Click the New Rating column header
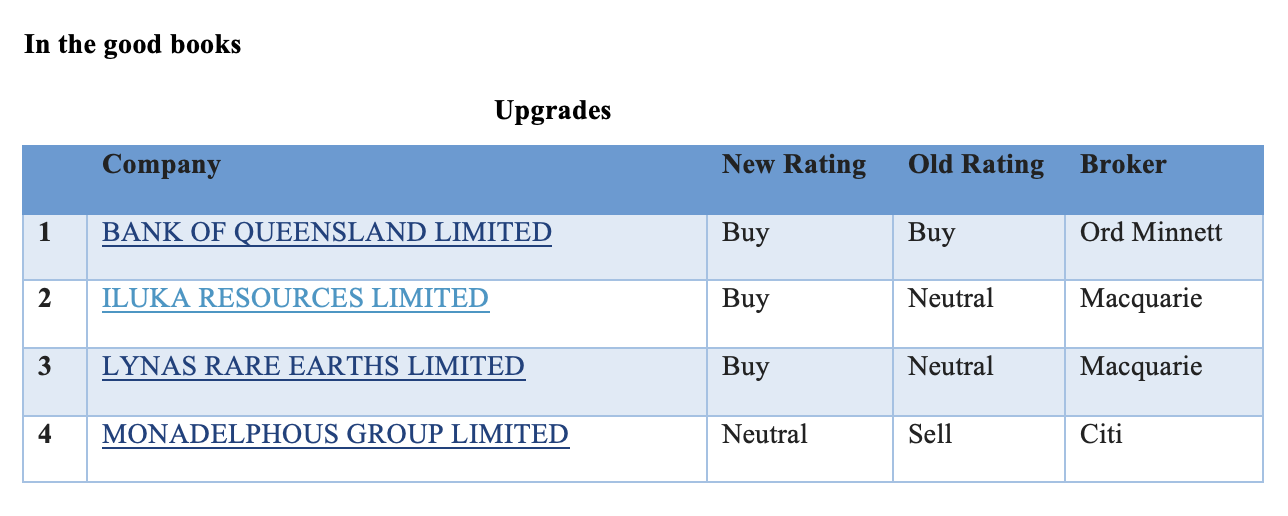 (794, 165)
